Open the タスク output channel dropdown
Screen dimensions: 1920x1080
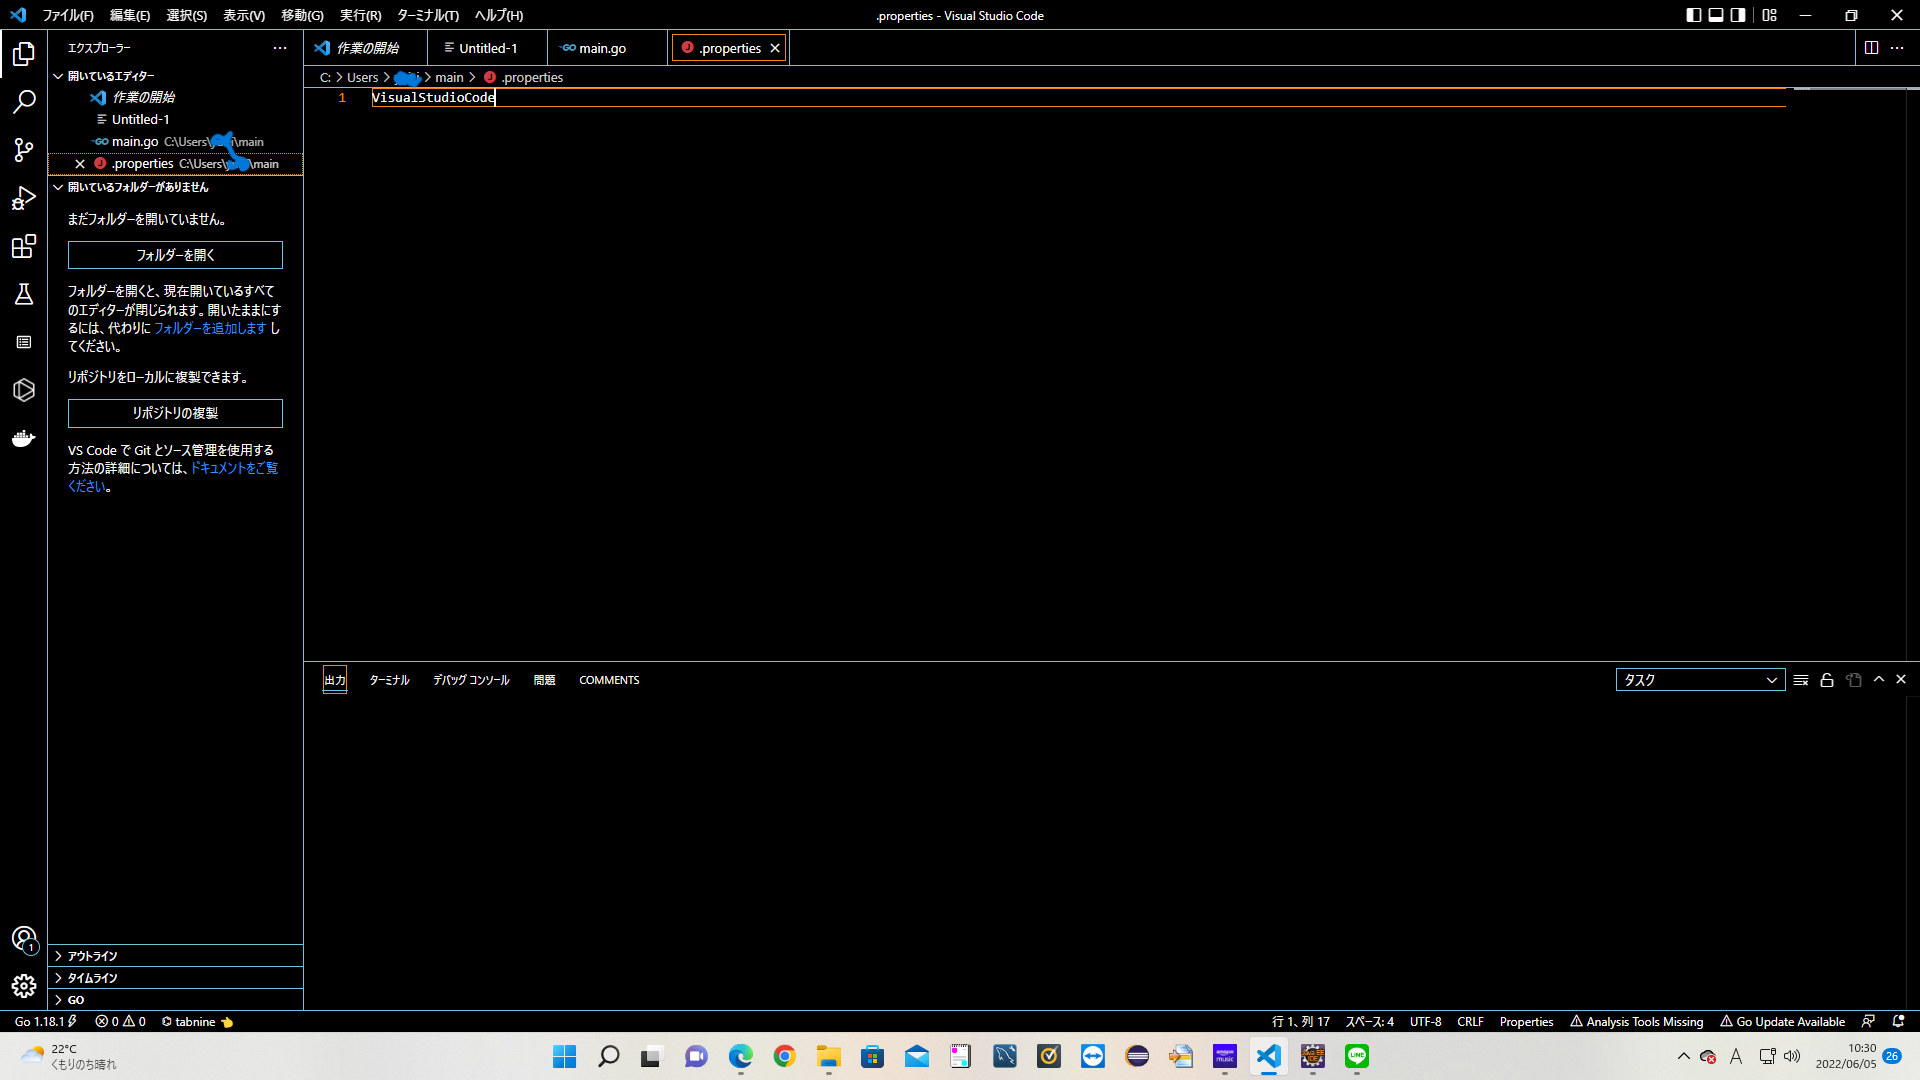[1700, 680]
